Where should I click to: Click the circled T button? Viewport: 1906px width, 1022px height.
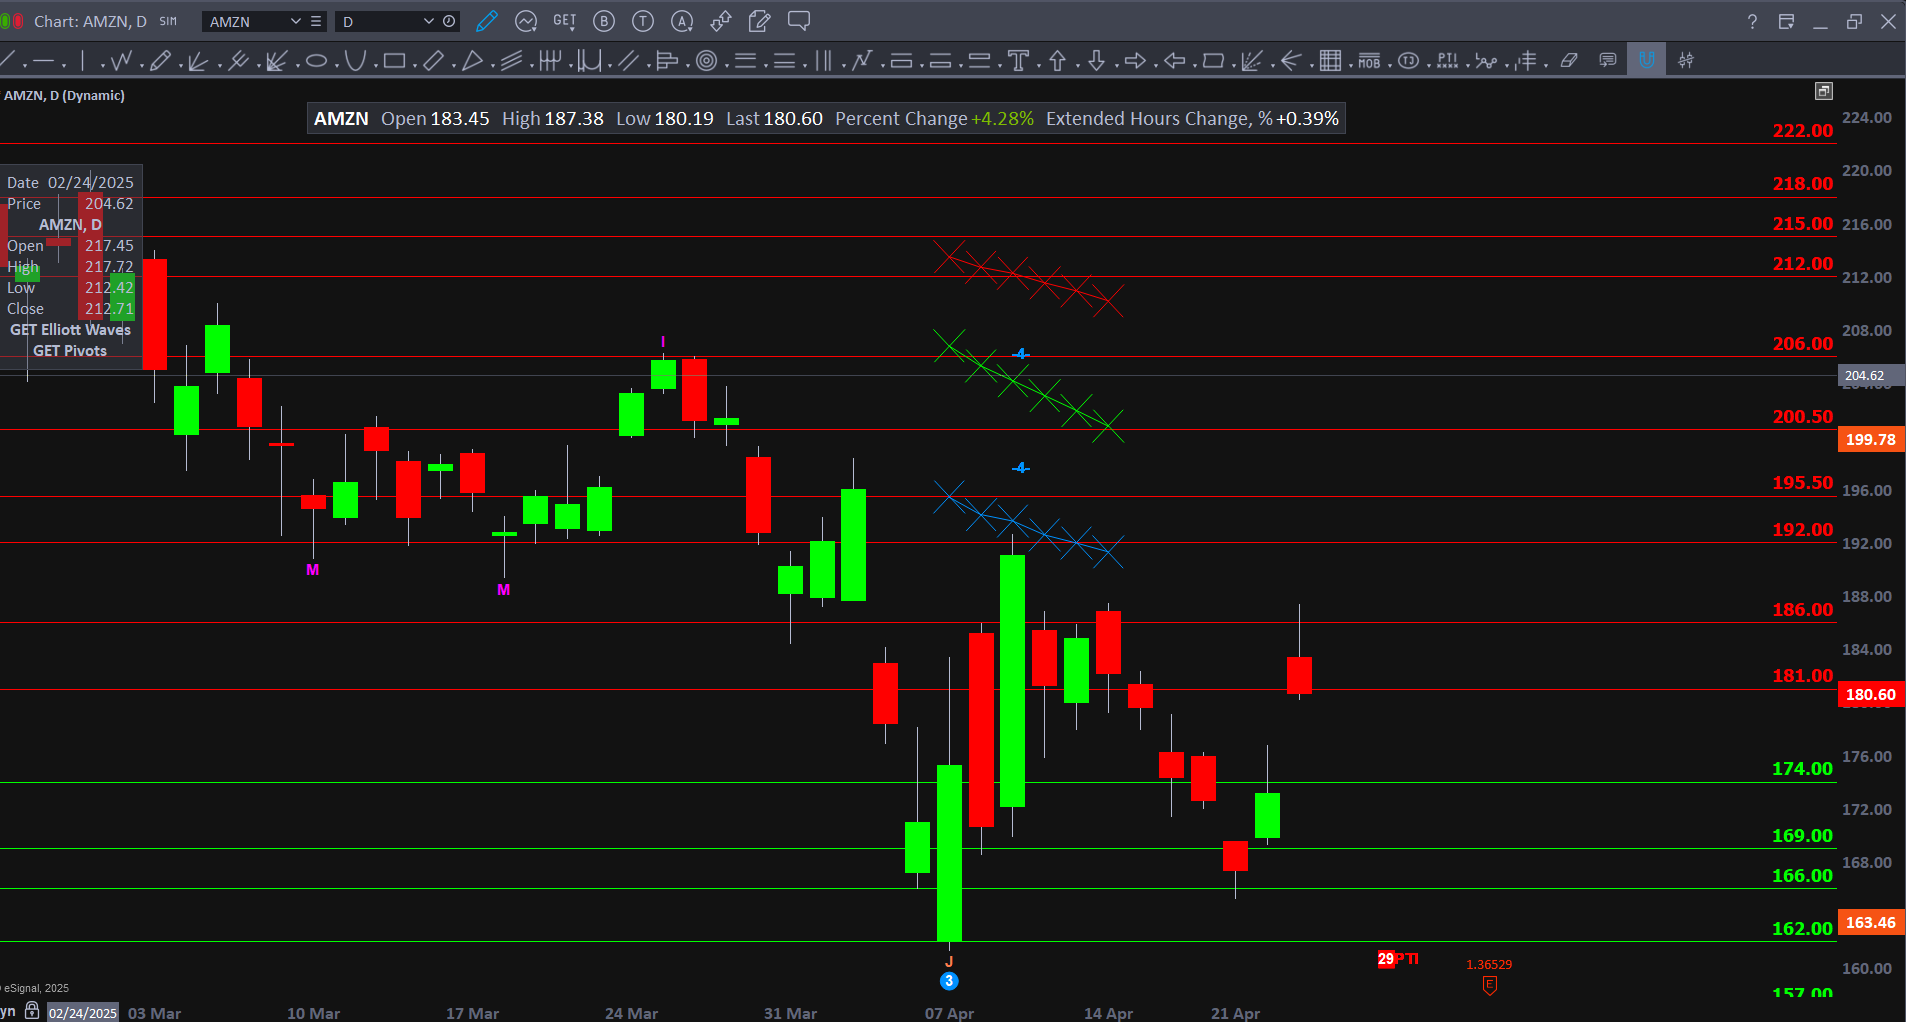pos(643,21)
